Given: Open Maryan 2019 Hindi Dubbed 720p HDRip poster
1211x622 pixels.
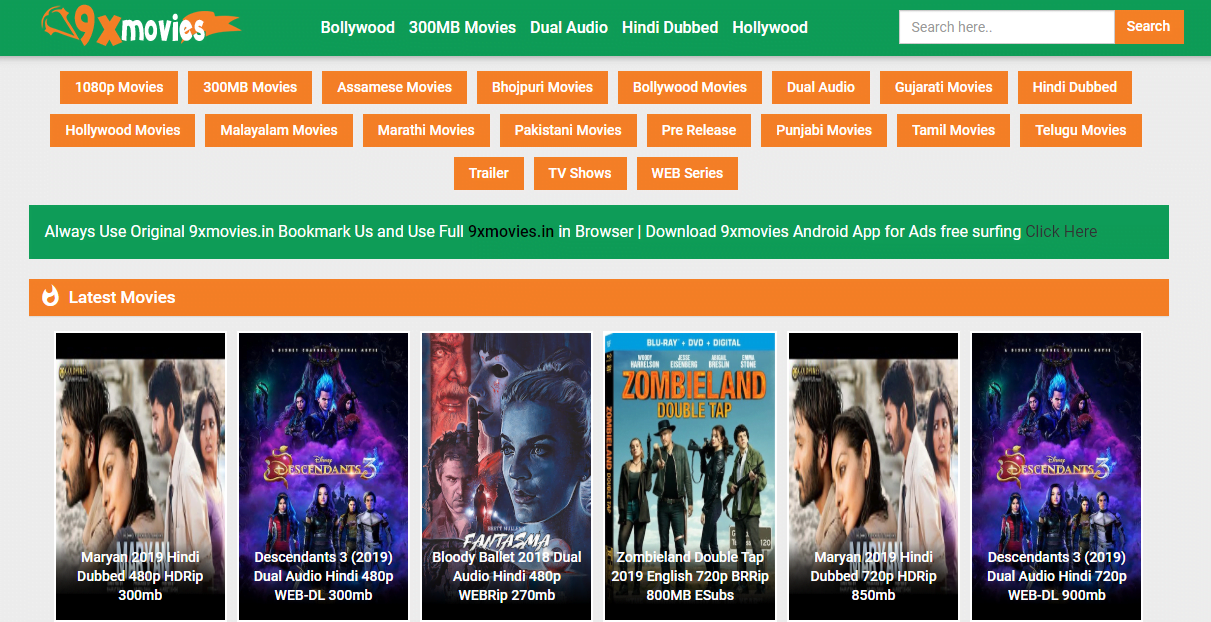Looking at the screenshot, I should coord(874,477).
